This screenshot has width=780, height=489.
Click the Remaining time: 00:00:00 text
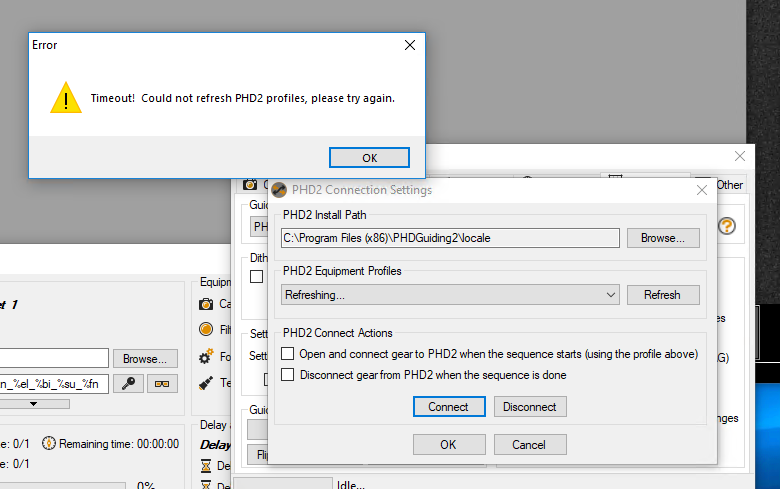pyautogui.click(x=119, y=444)
